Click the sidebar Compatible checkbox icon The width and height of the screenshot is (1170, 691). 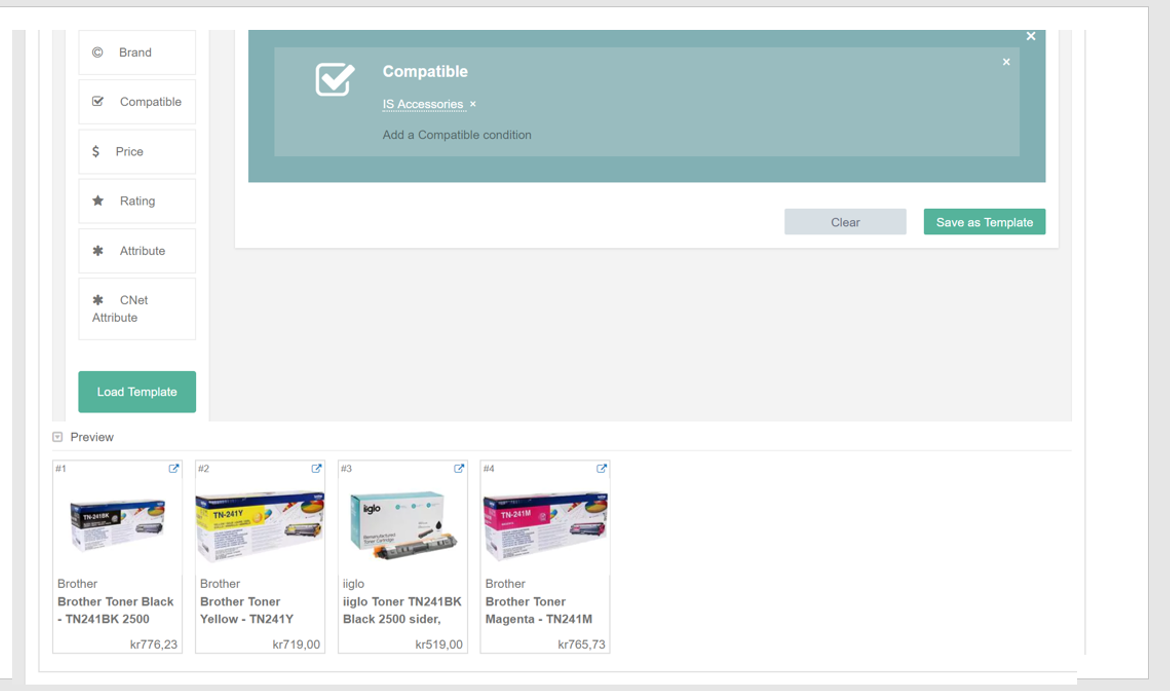(x=98, y=101)
